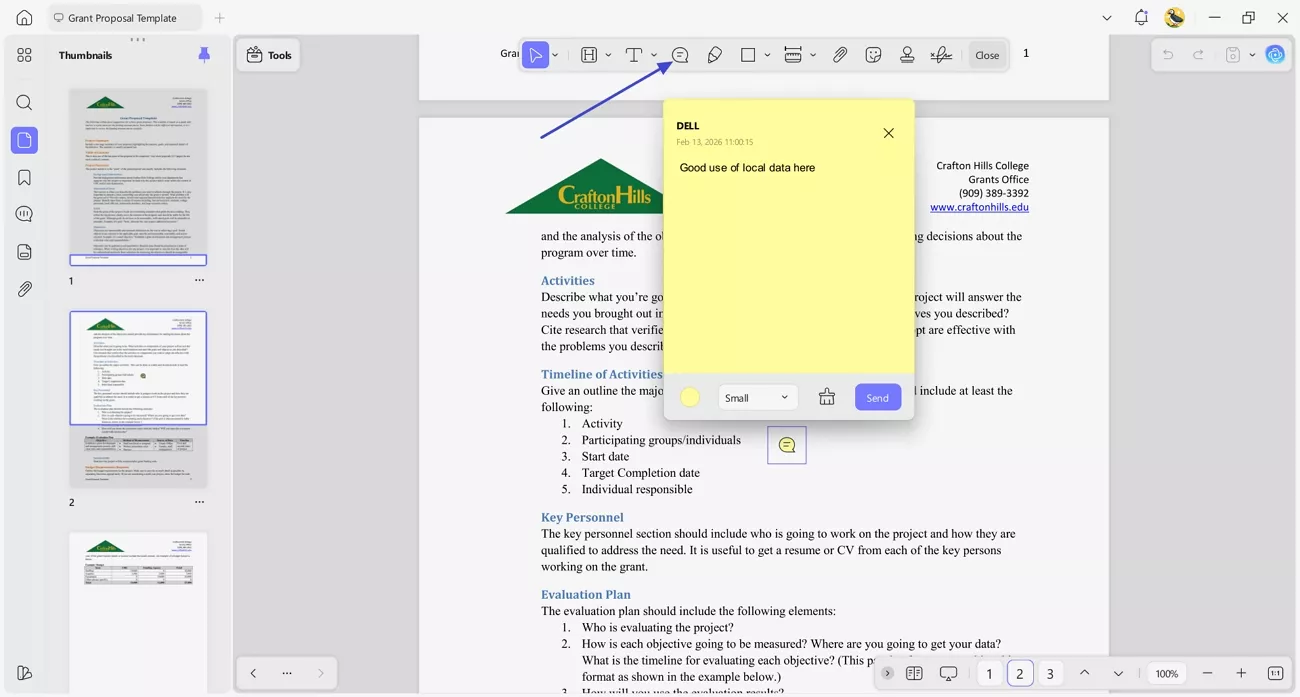Go back with the left navigation arrow
The height and width of the screenshot is (697, 1300).
(x=253, y=674)
